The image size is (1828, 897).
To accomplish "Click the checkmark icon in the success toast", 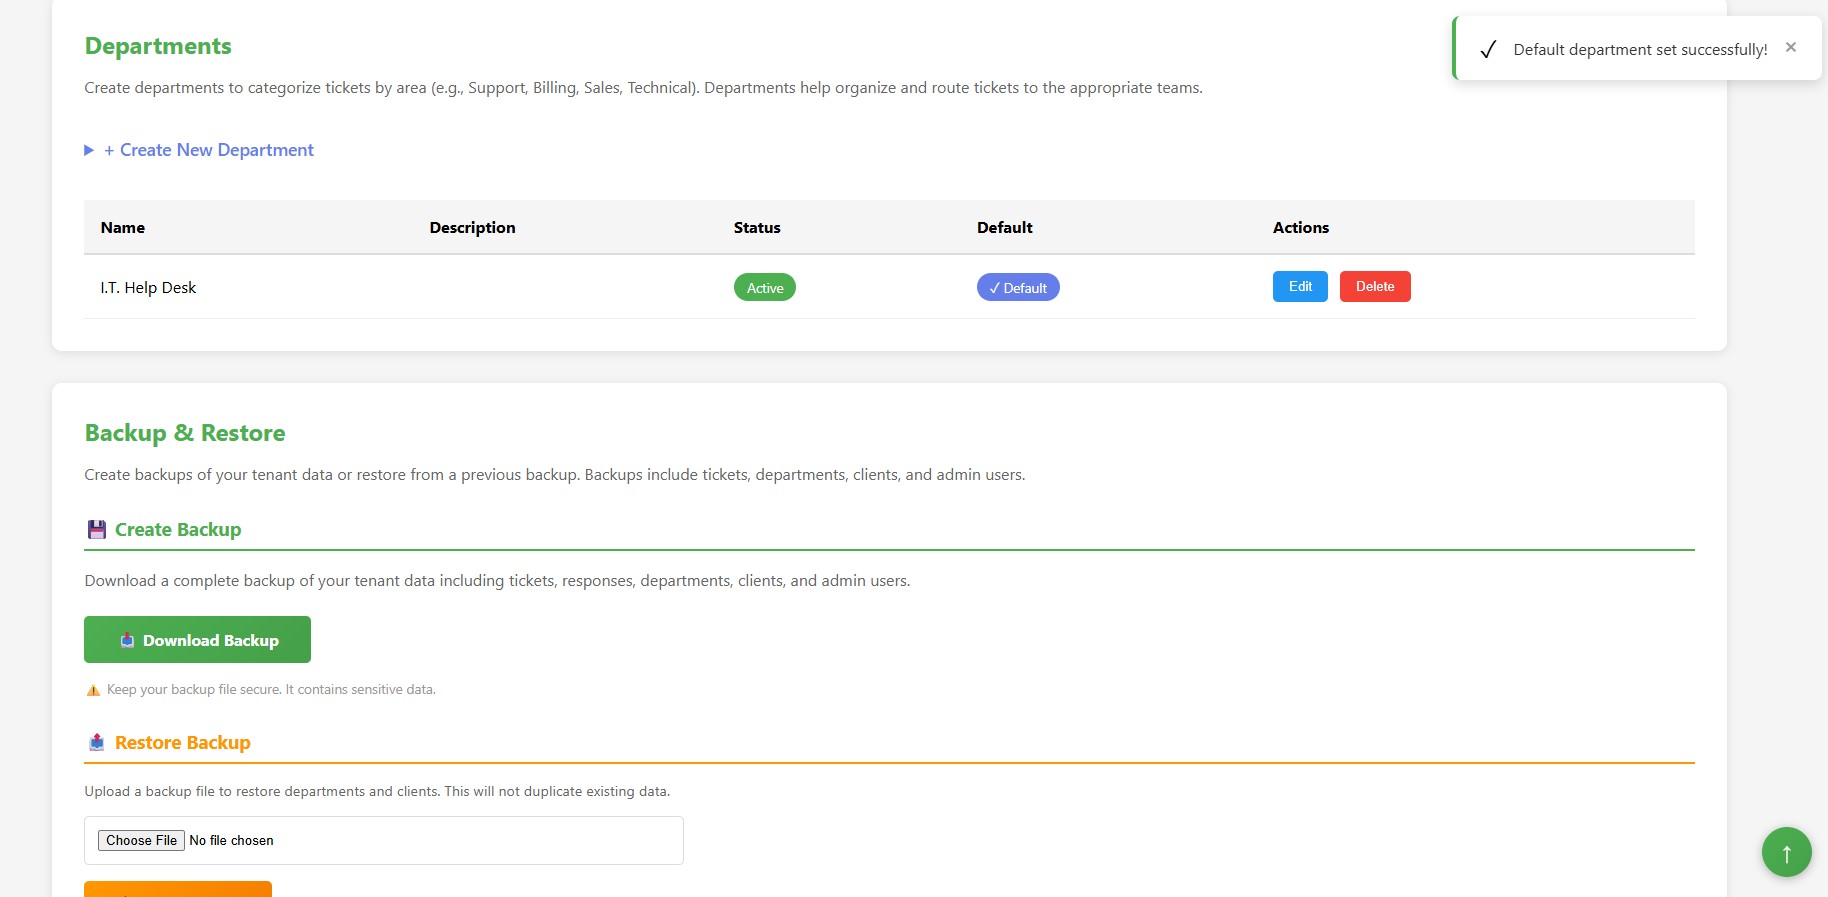I will (x=1487, y=50).
